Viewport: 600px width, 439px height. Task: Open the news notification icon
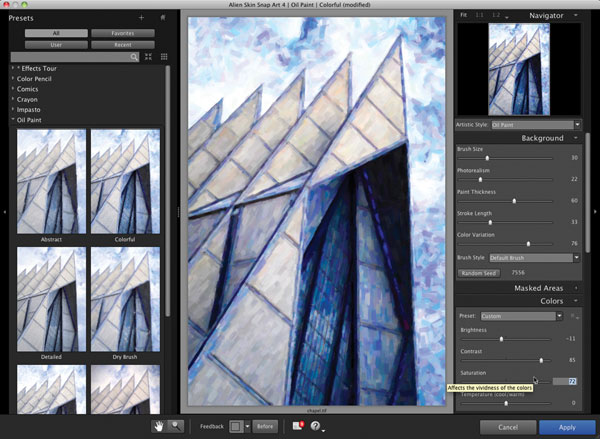pyautogui.click(x=298, y=426)
